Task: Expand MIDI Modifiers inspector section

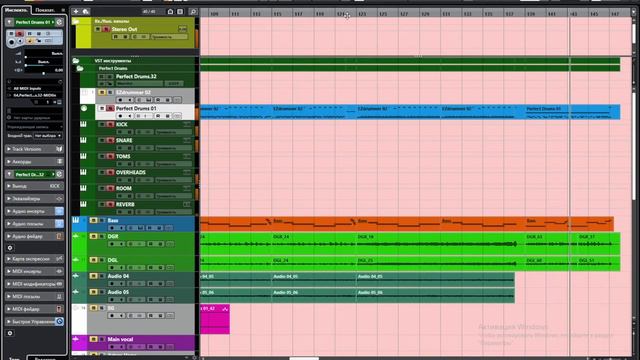Action: click(8, 284)
